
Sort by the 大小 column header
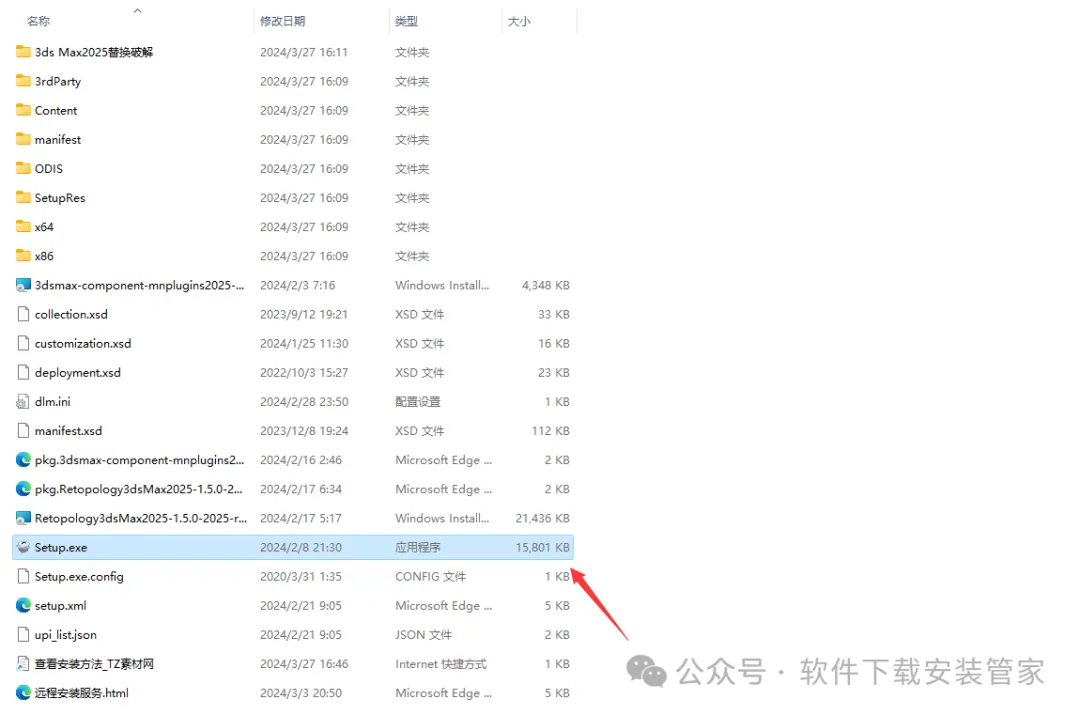519,21
